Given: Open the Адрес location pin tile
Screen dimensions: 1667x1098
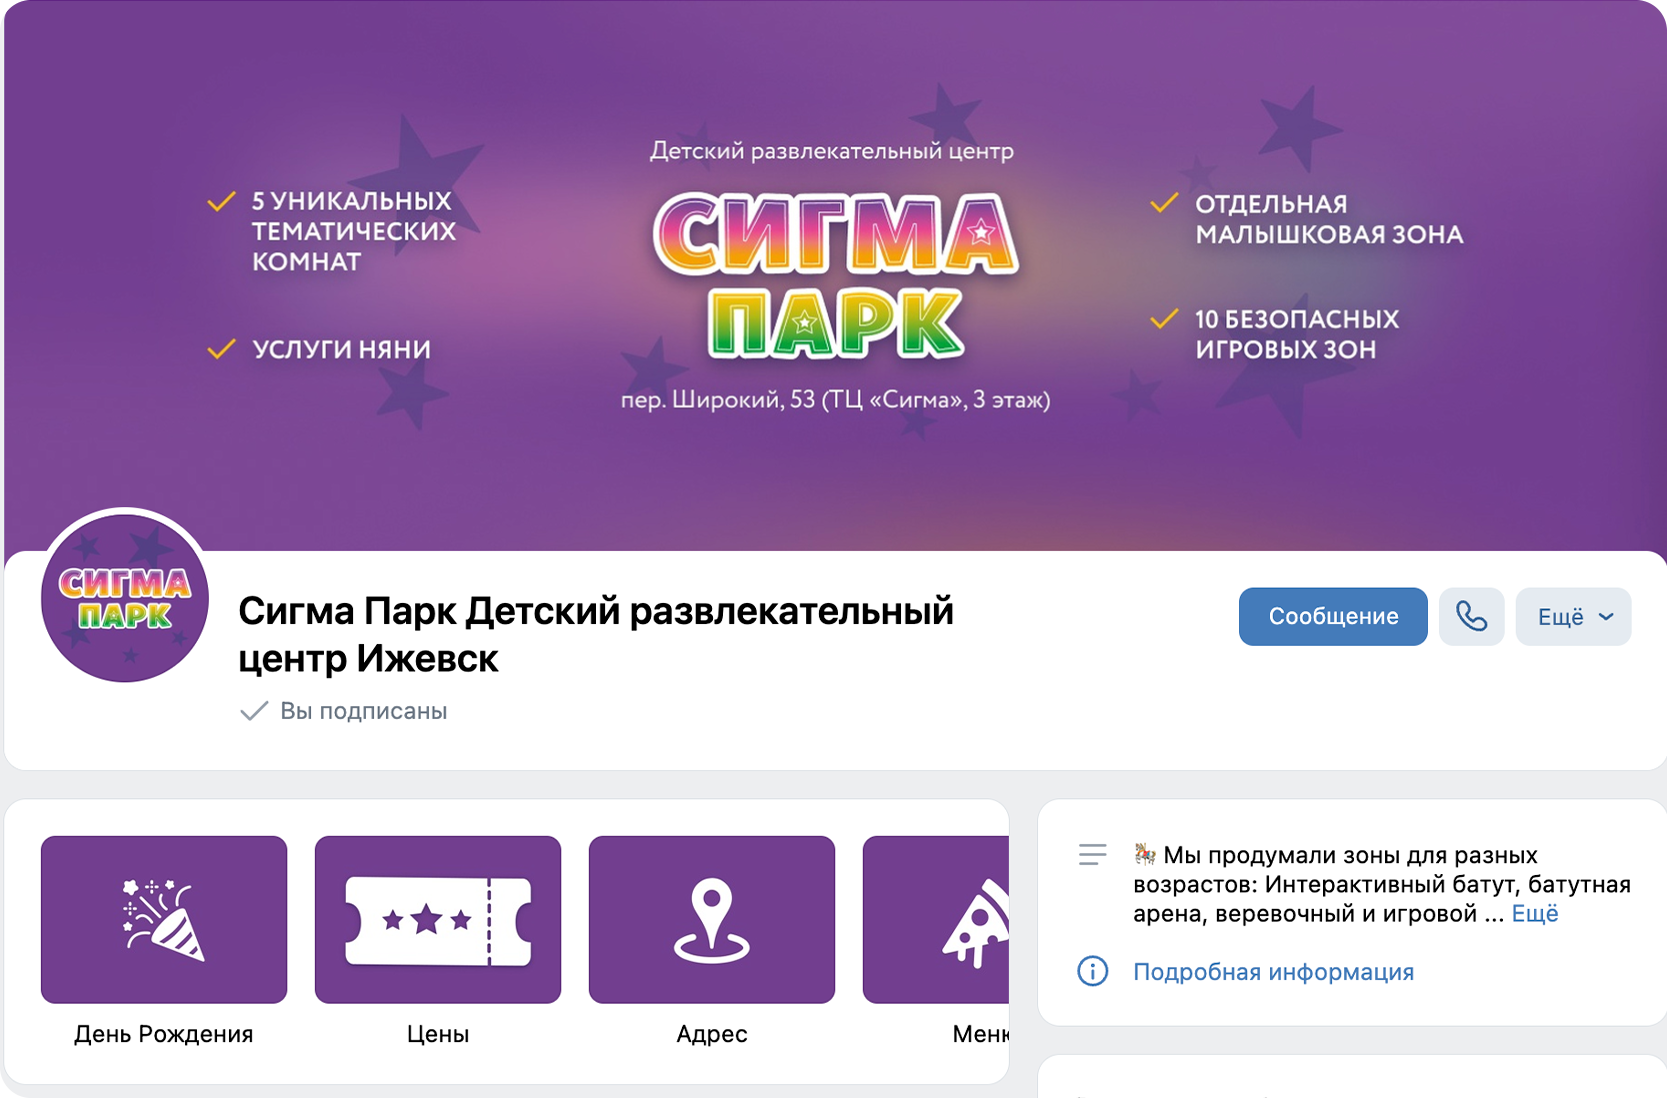Looking at the screenshot, I should click(712, 919).
